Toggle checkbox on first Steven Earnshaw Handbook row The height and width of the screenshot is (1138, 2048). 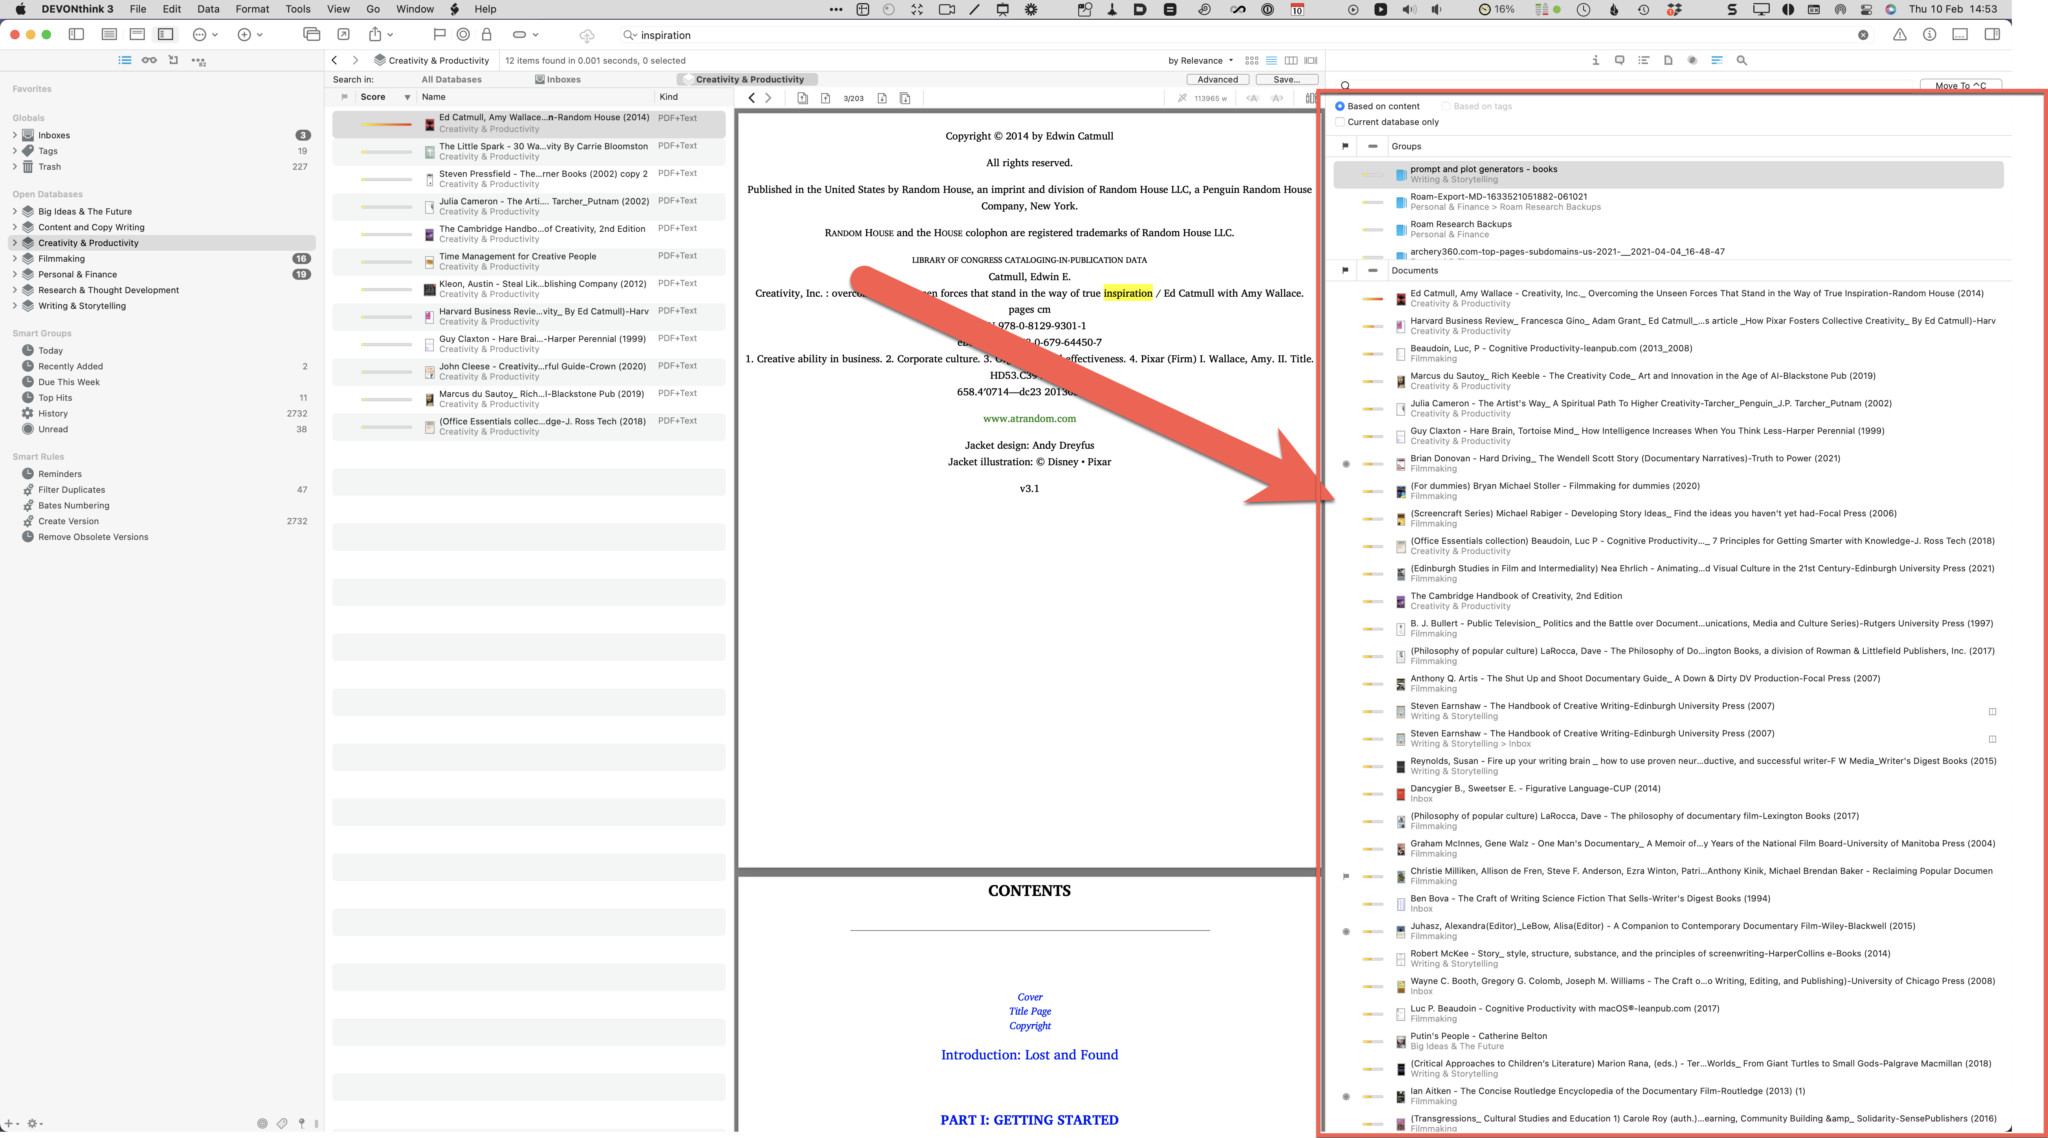(1992, 712)
